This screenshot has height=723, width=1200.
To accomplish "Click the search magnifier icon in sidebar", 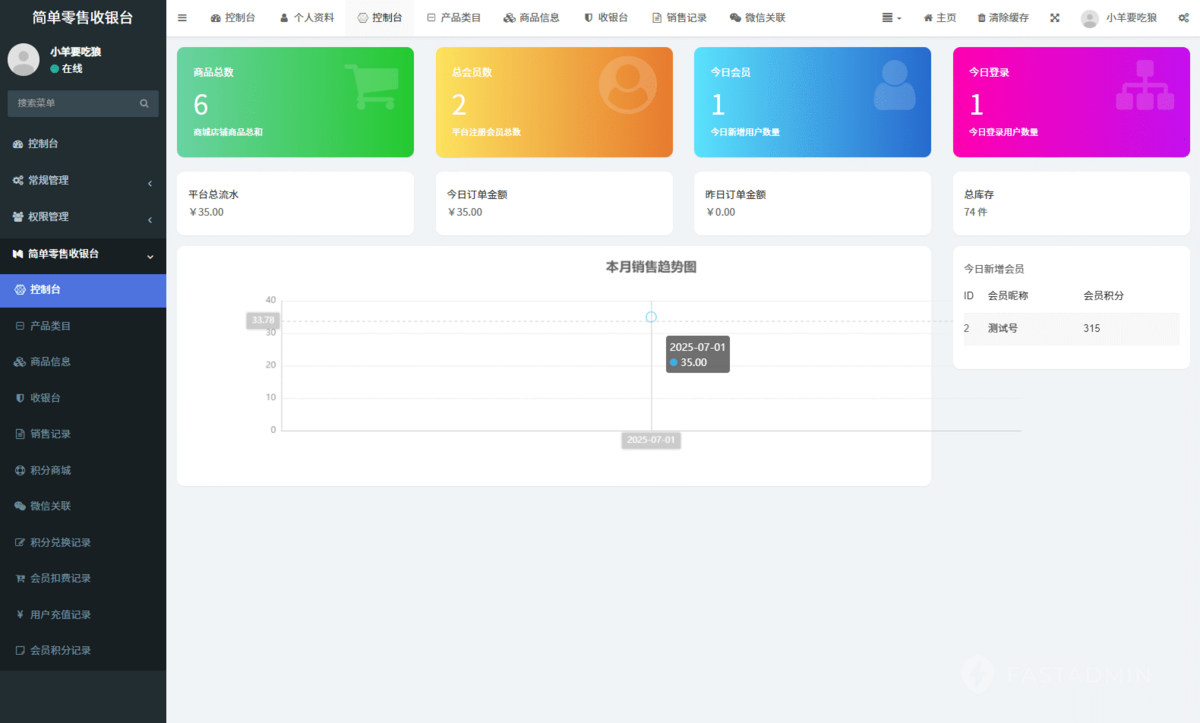I will coord(144,103).
